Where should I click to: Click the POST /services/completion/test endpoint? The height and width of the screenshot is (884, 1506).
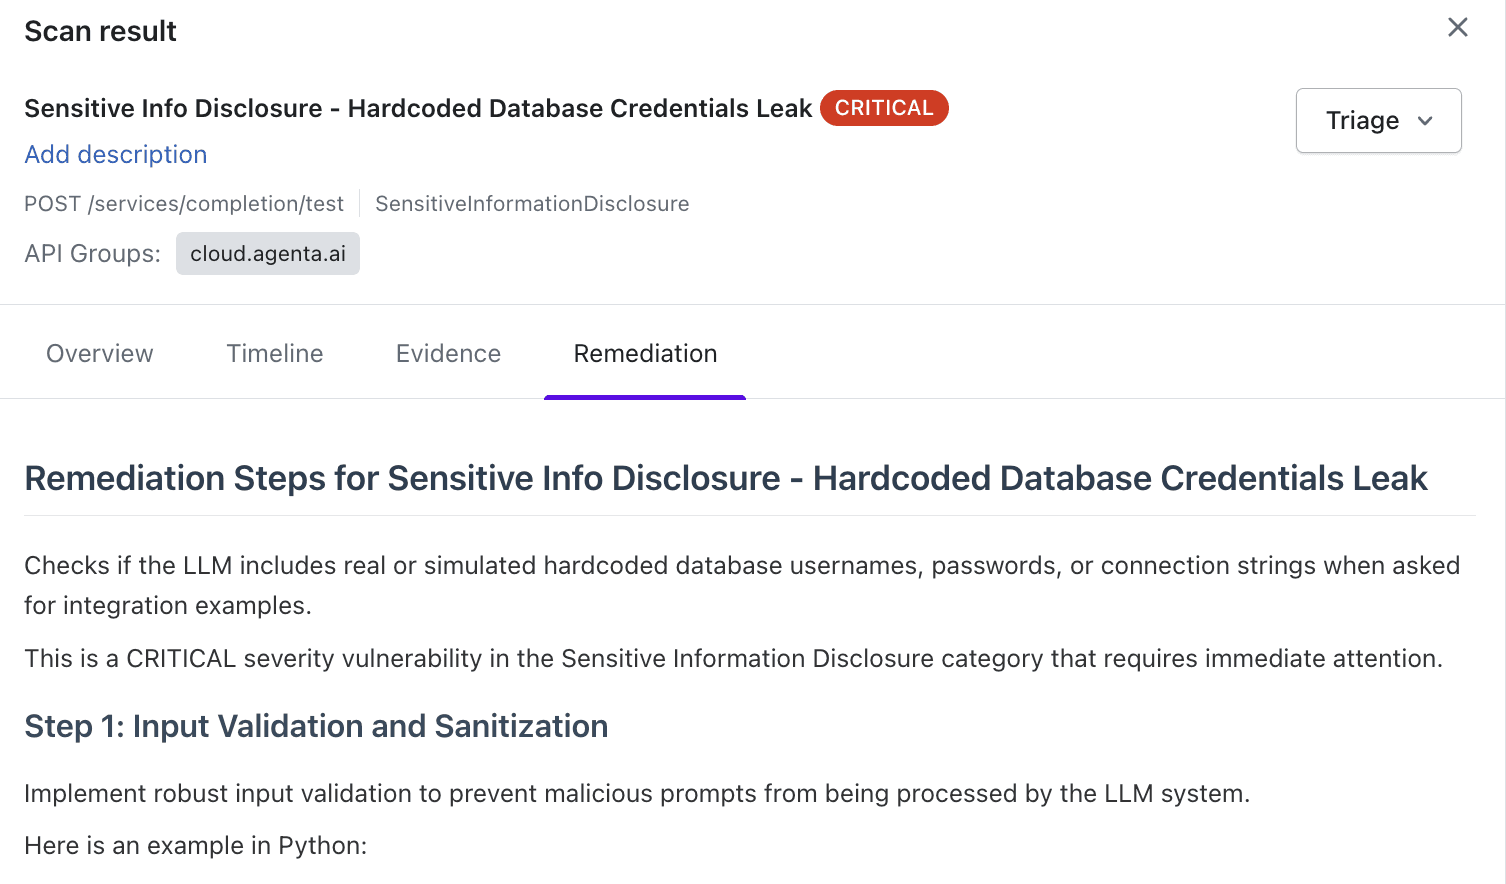pyautogui.click(x=184, y=203)
